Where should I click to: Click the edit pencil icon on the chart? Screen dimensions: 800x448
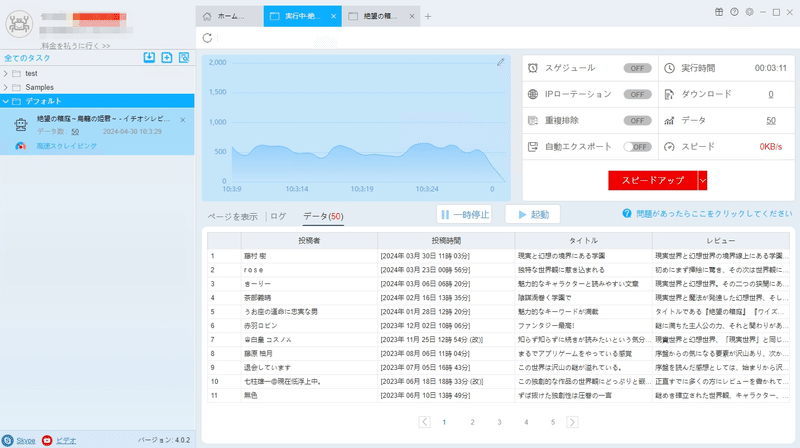click(501, 62)
